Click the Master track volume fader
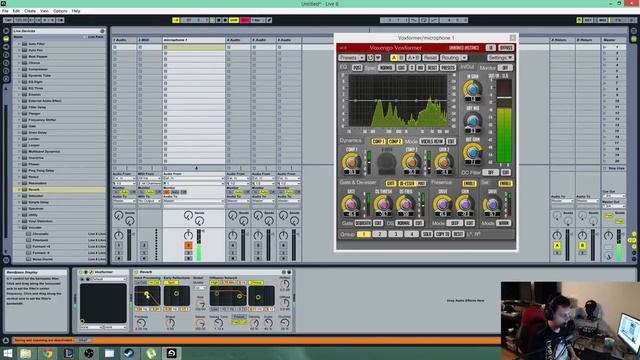Viewport: 640px width, 360px height. 619,244
